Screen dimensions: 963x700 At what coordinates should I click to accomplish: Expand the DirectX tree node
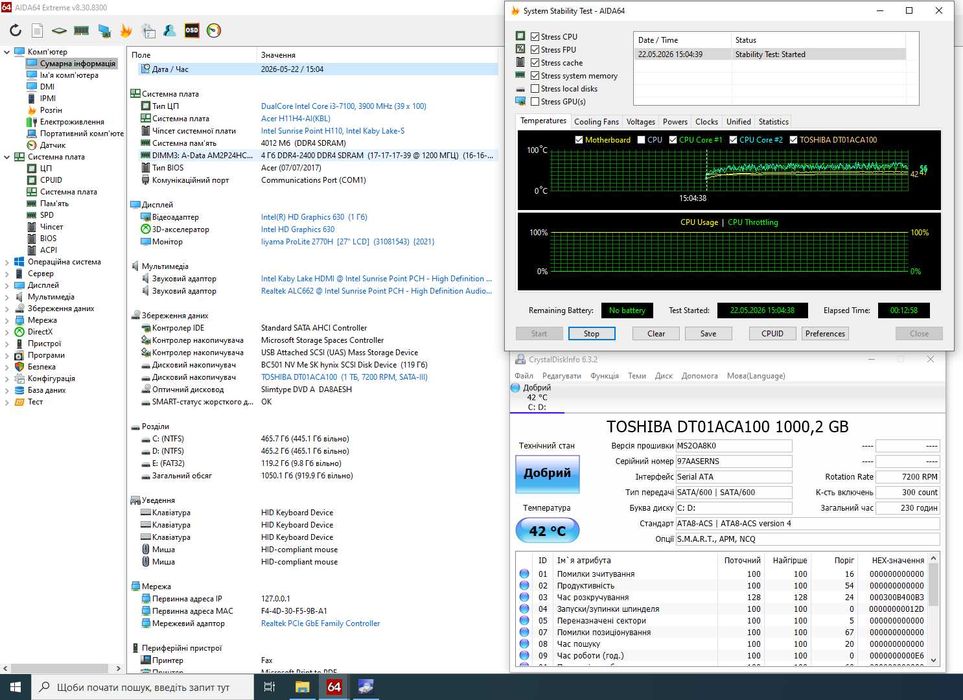(7, 332)
